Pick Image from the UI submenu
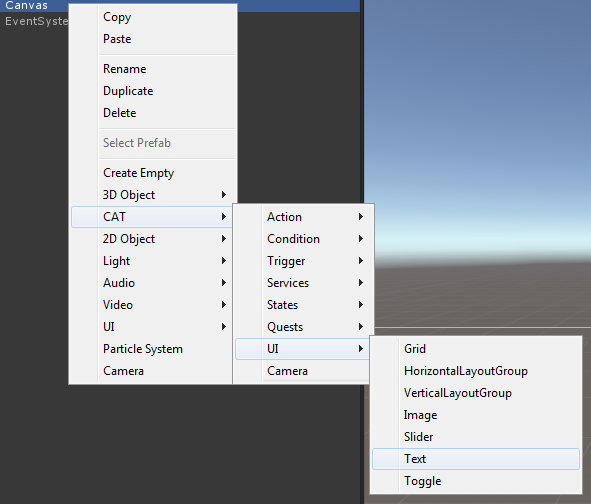Viewport: 591px width, 504px height. click(x=476, y=415)
